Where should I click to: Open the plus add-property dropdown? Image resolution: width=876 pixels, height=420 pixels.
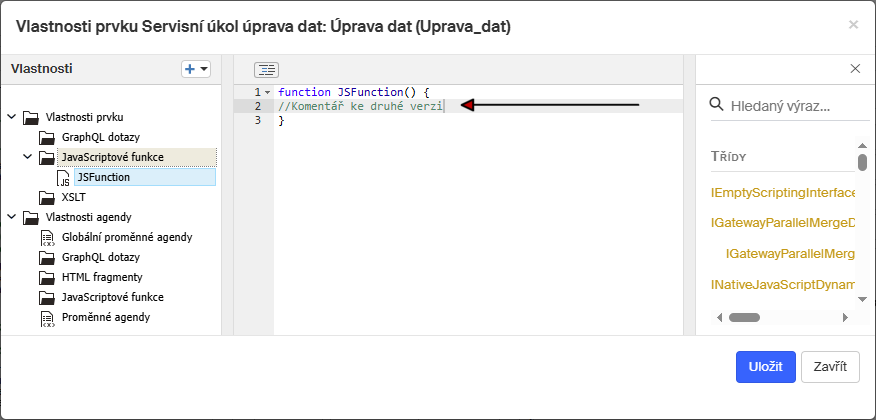196,69
